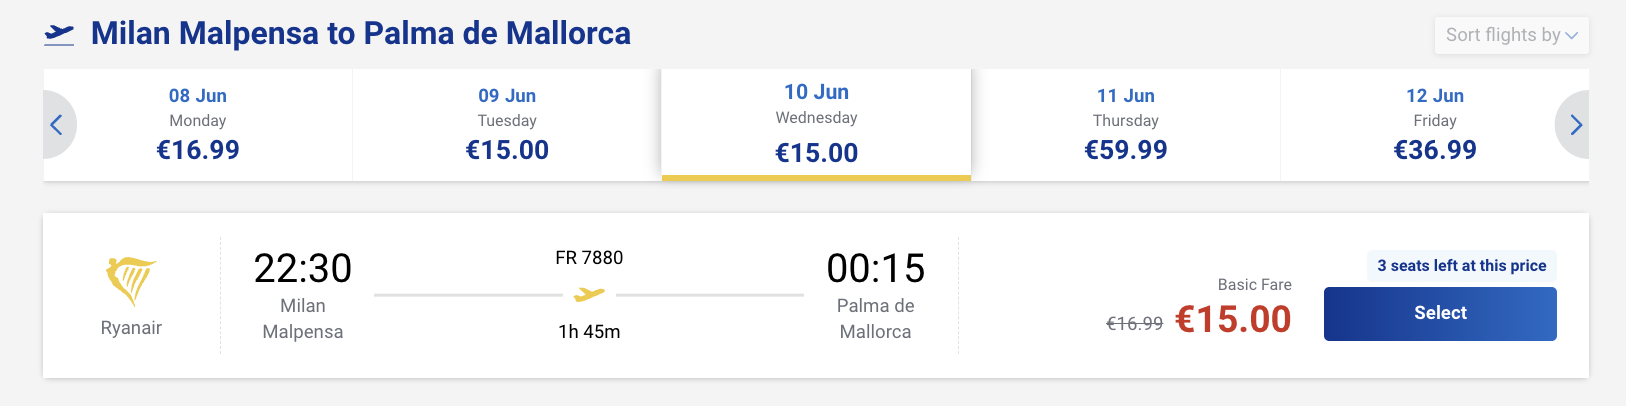Click the 3 seats left badge

tap(1461, 266)
